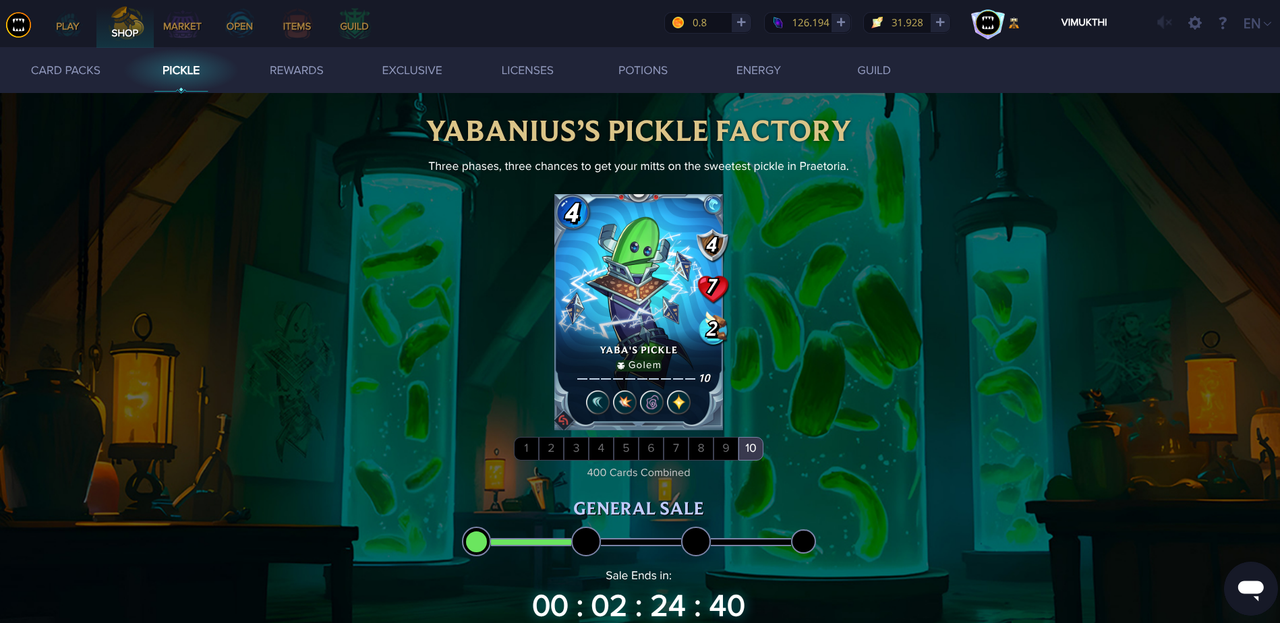Image resolution: width=1280 pixels, height=623 pixels.
Task: Toggle the muted sound speaker icon
Action: [x=1165, y=23]
